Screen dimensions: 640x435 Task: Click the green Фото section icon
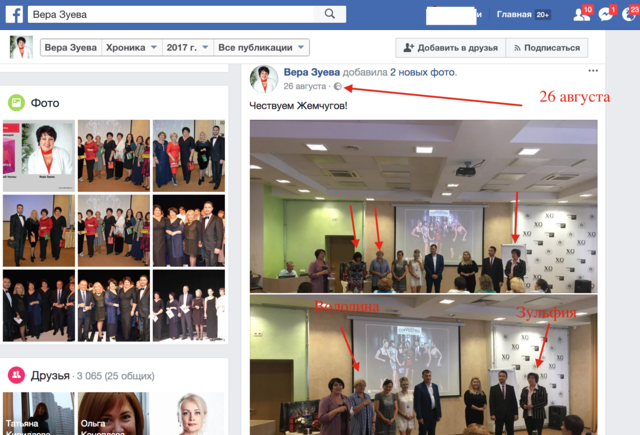click(16, 103)
